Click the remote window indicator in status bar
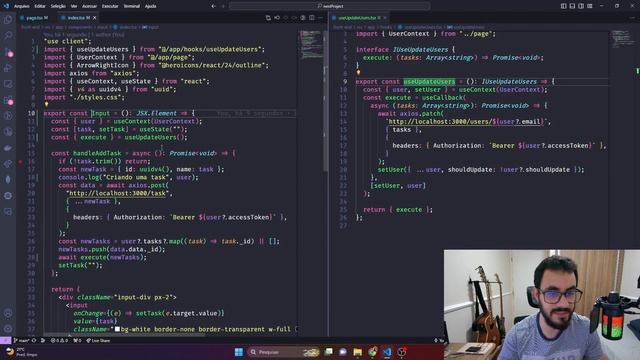 coord(5,340)
